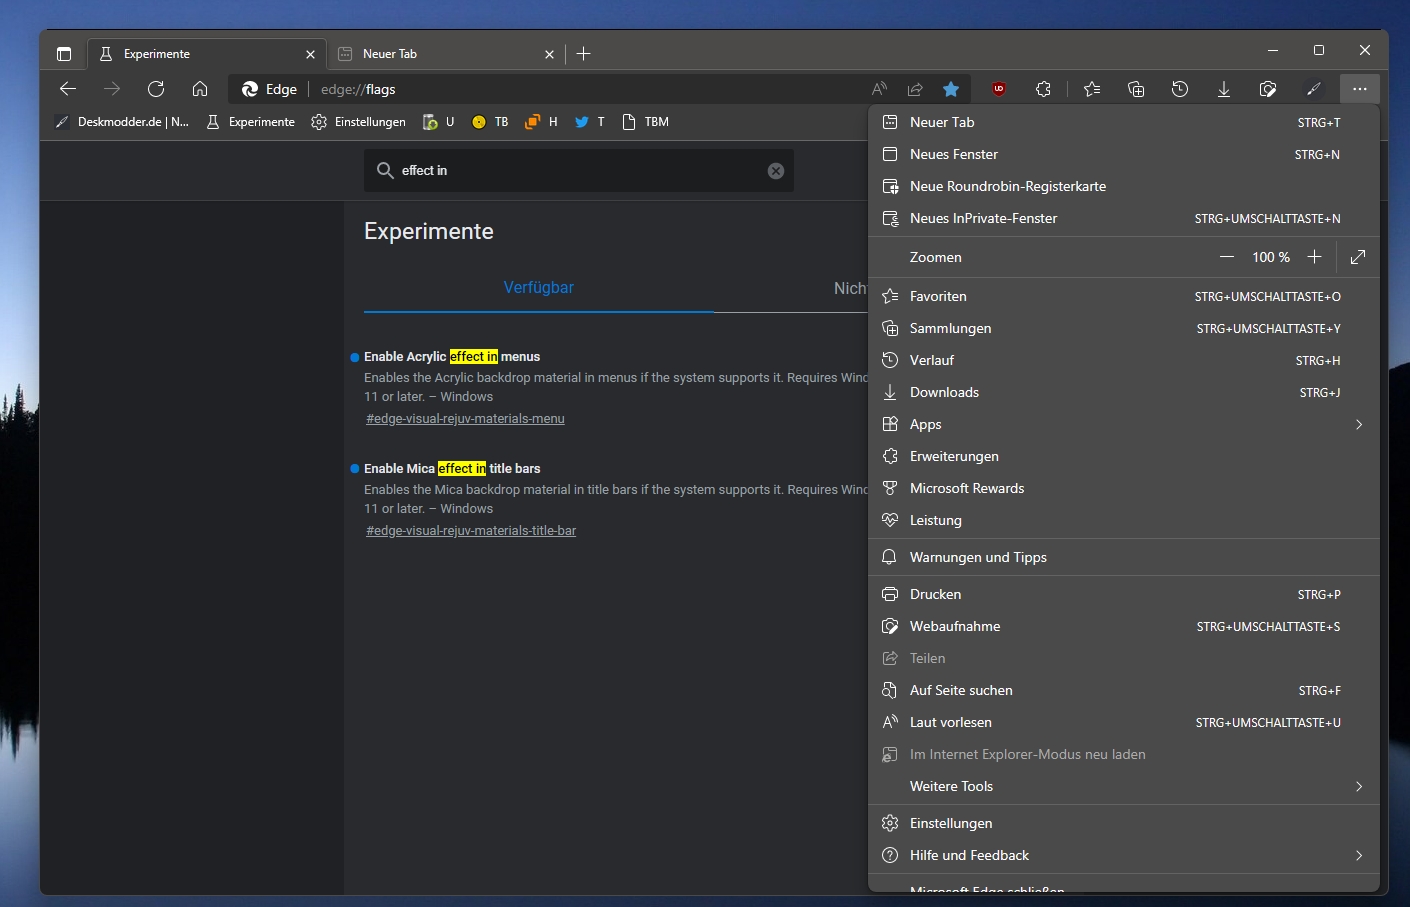1410x907 pixels.
Task: Open the Twitter T bookmark
Action: coord(590,122)
